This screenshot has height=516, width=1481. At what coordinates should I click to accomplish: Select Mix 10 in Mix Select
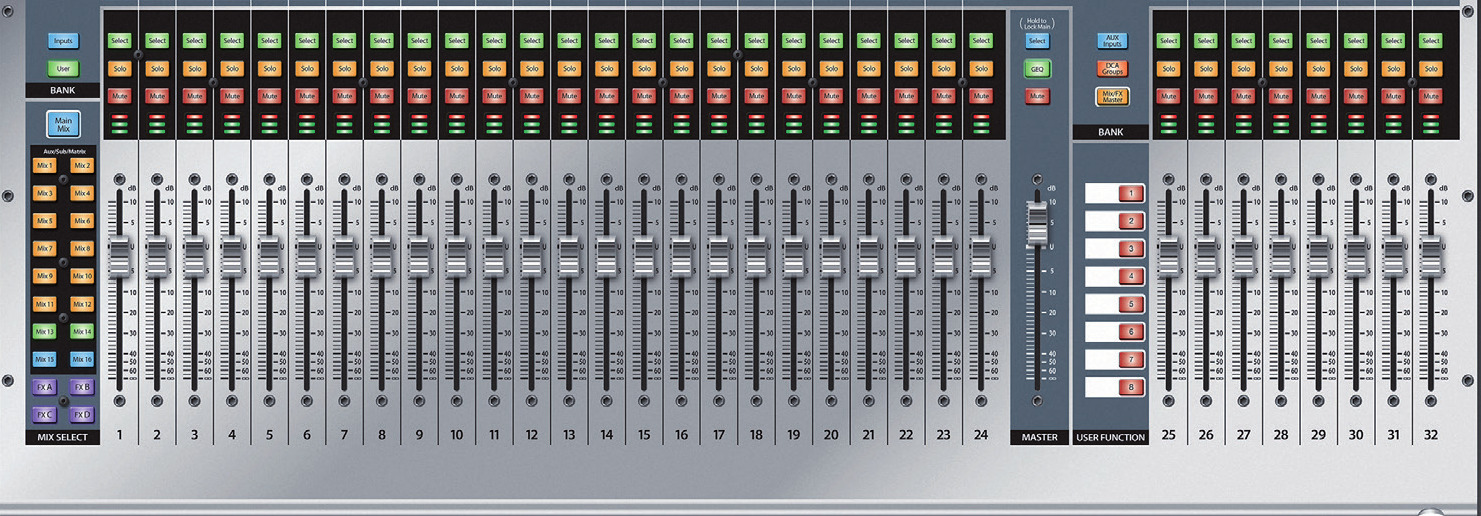tap(82, 276)
